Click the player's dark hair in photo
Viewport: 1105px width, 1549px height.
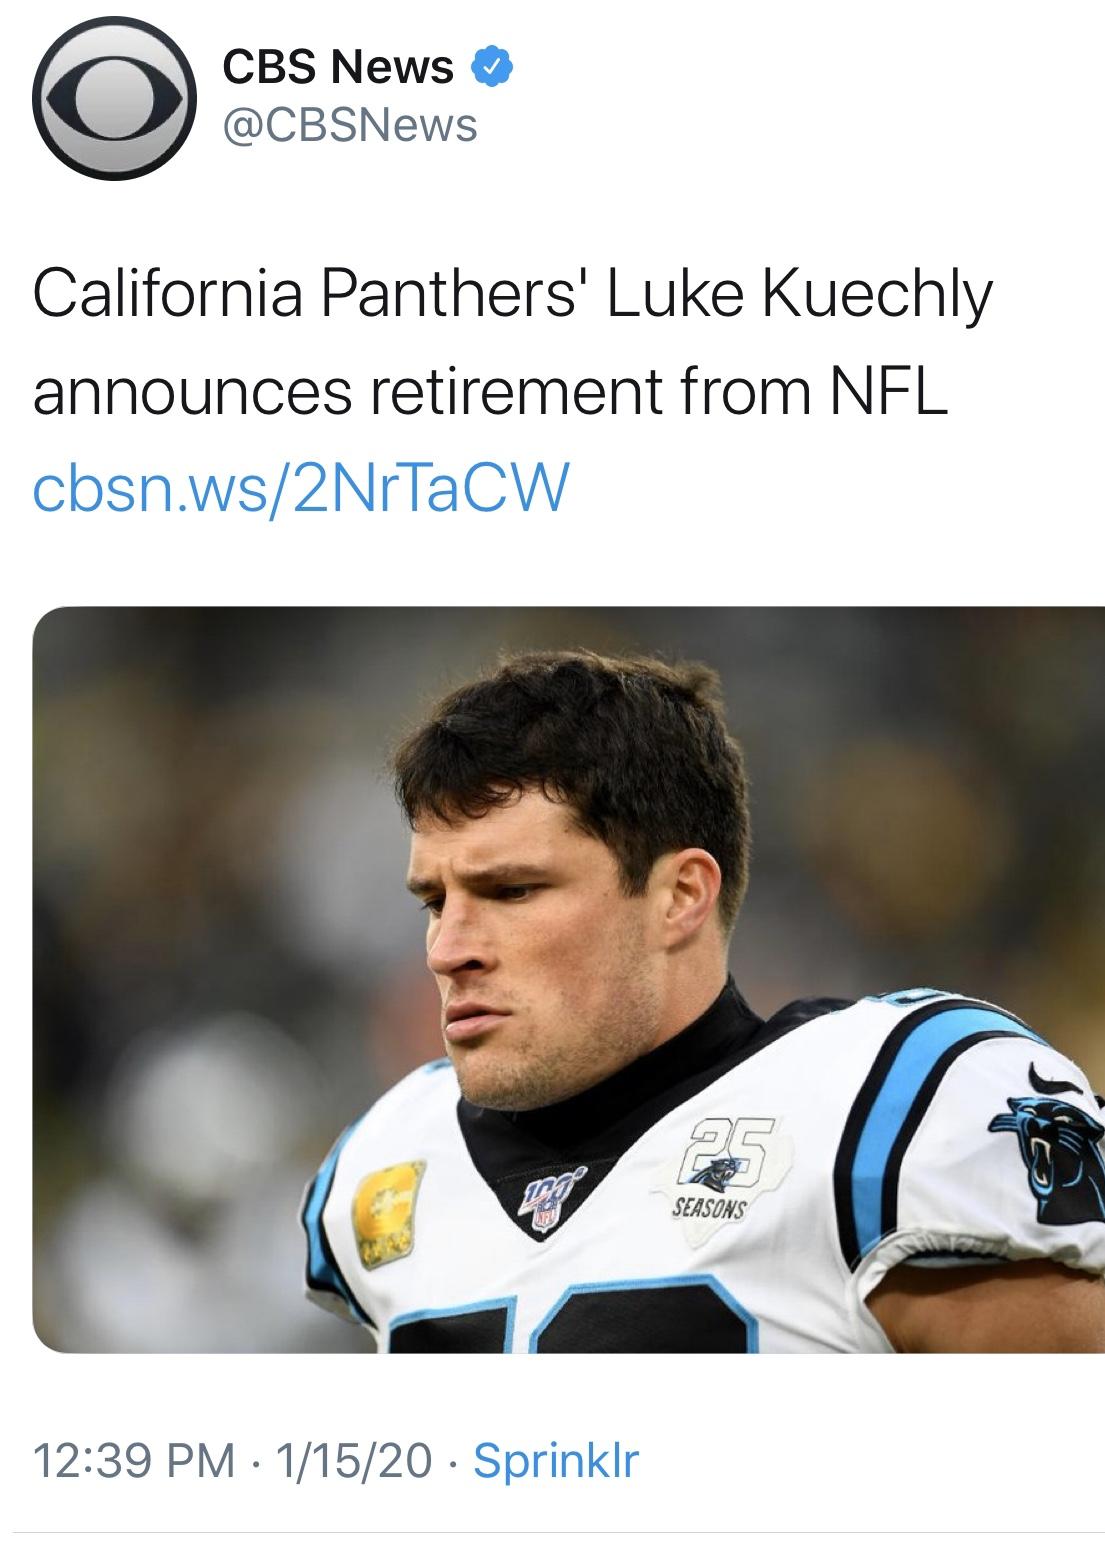(590, 740)
